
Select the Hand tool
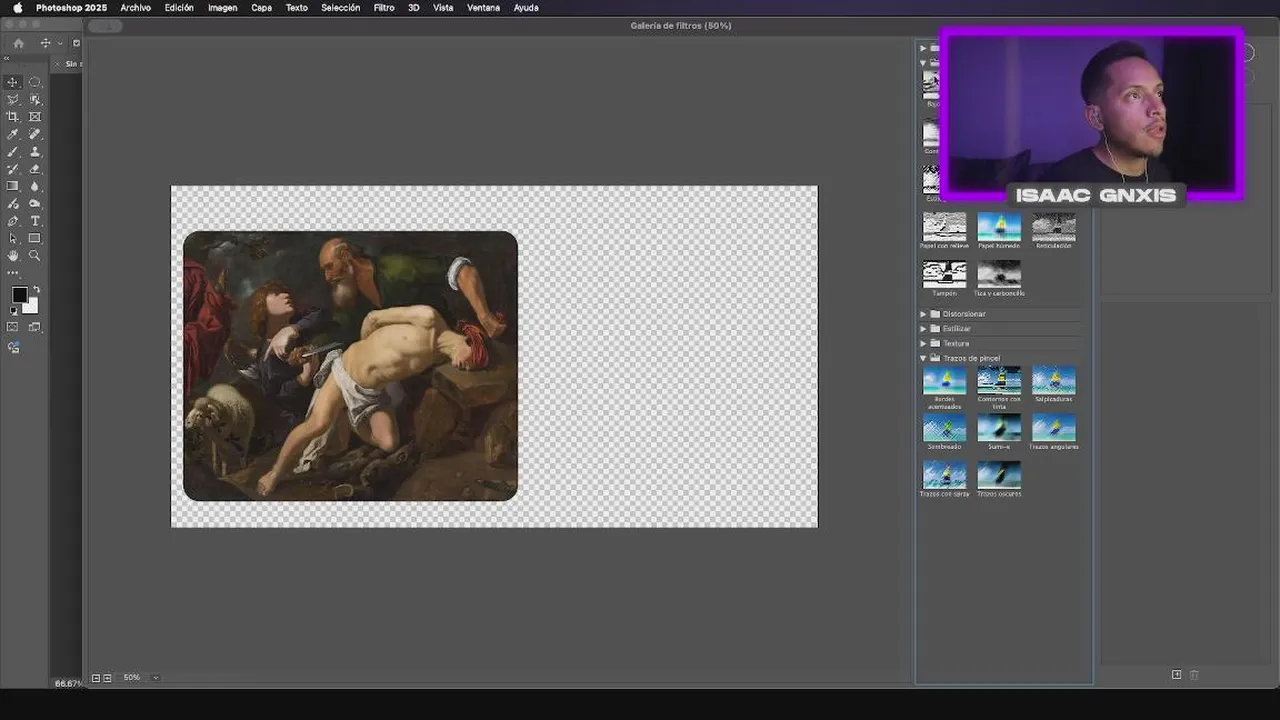click(13, 255)
